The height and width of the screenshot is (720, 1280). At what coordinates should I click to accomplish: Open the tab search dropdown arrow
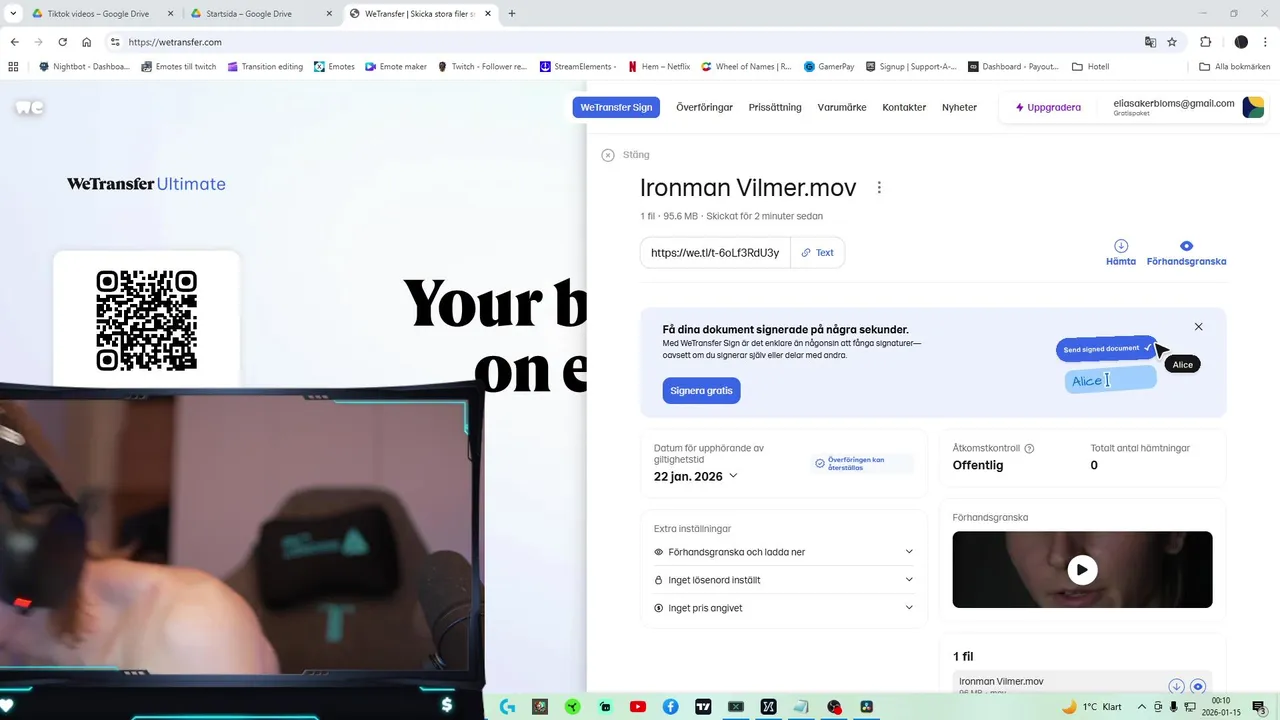point(12,14)
